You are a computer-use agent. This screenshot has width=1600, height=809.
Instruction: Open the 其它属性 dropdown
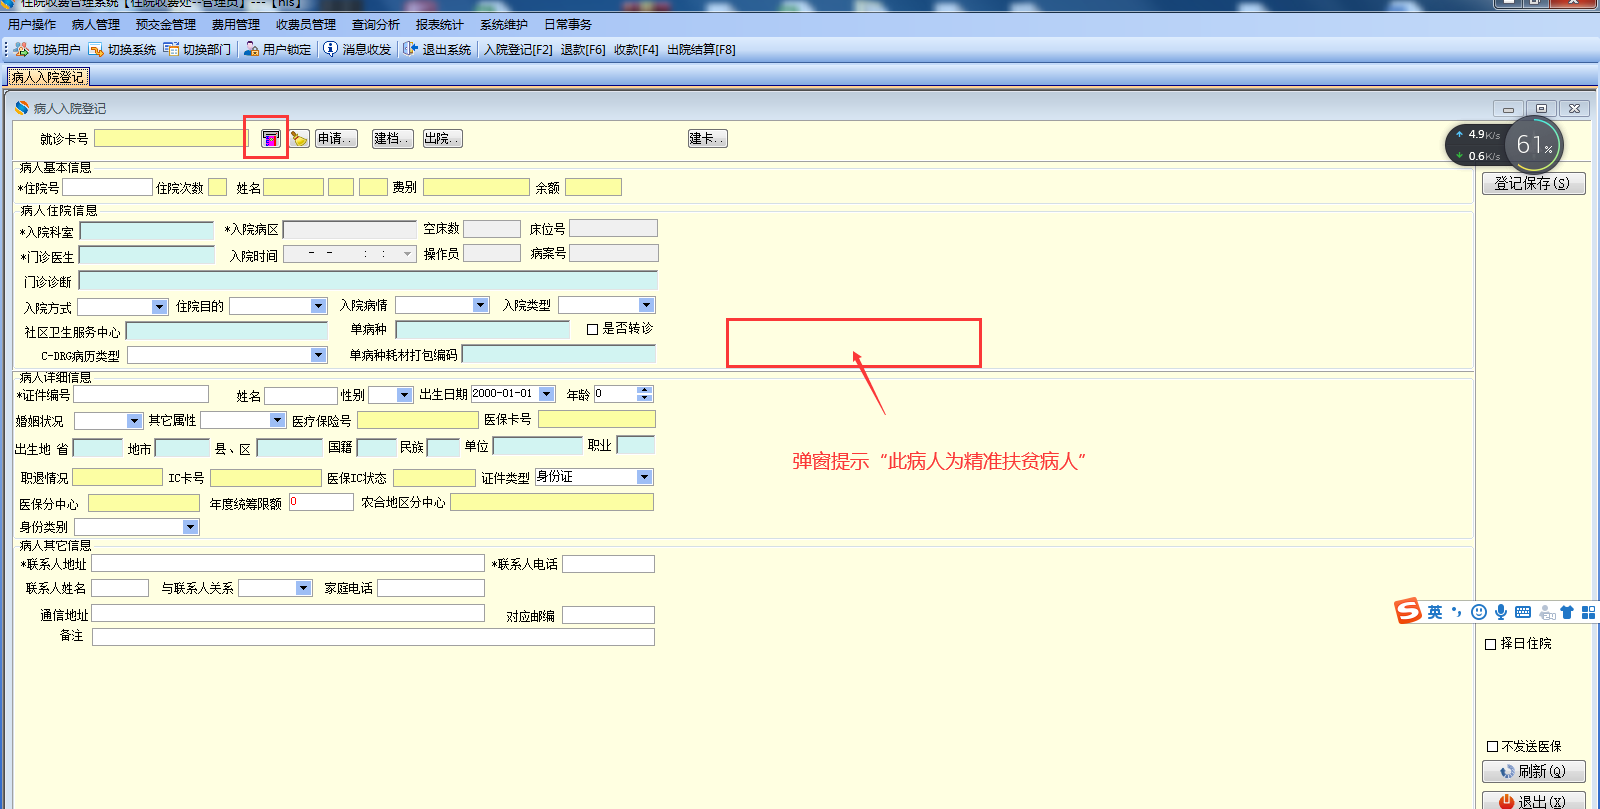coord(278,420)
